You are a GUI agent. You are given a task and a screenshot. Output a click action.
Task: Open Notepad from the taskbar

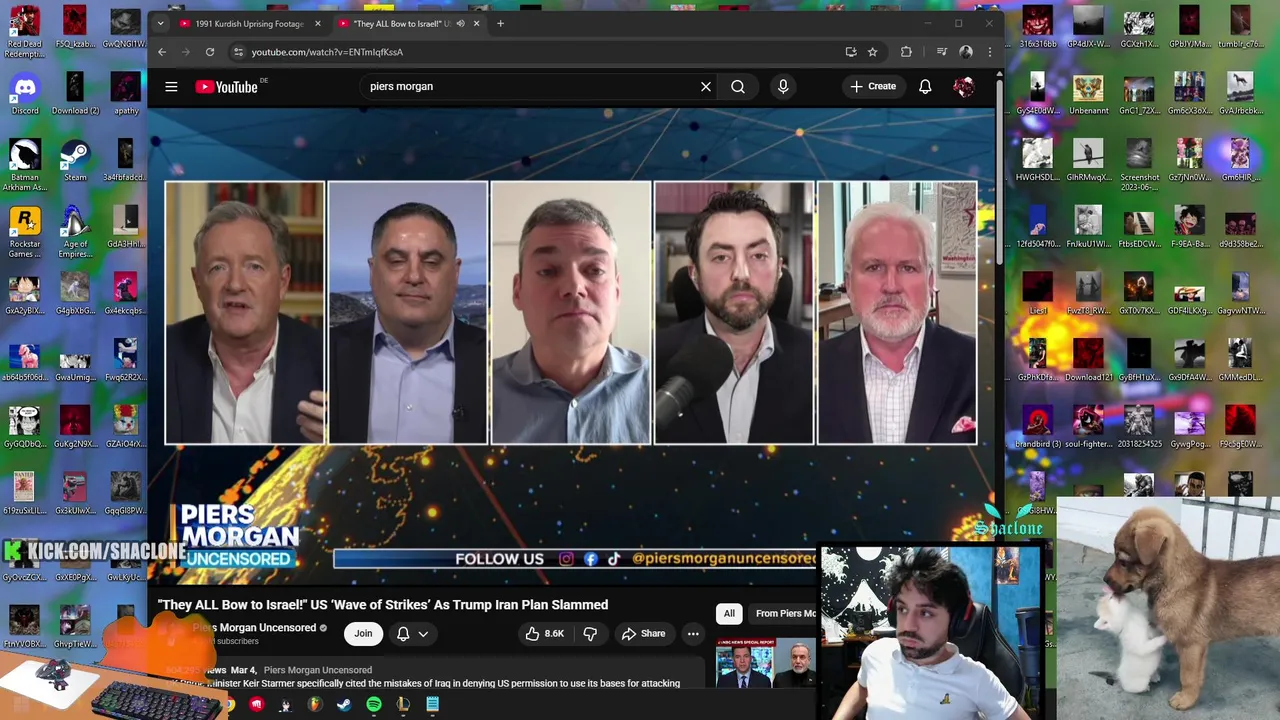click(432, 705)
